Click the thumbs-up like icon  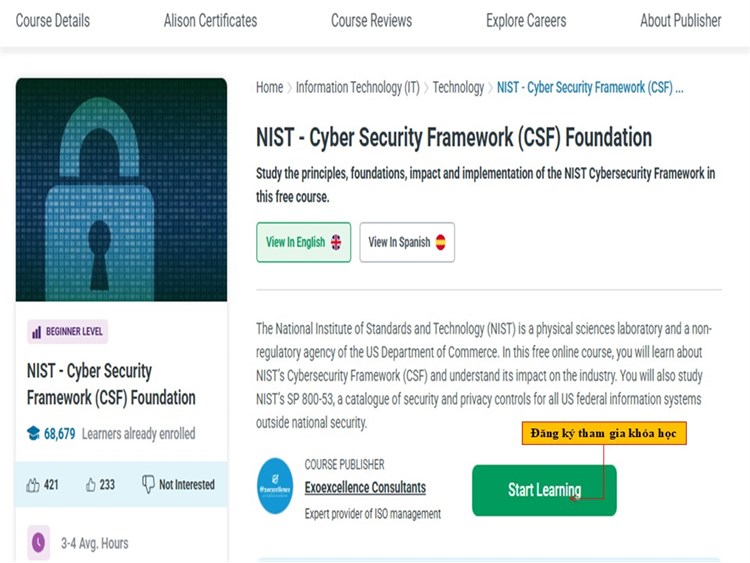tap(33, 485)
